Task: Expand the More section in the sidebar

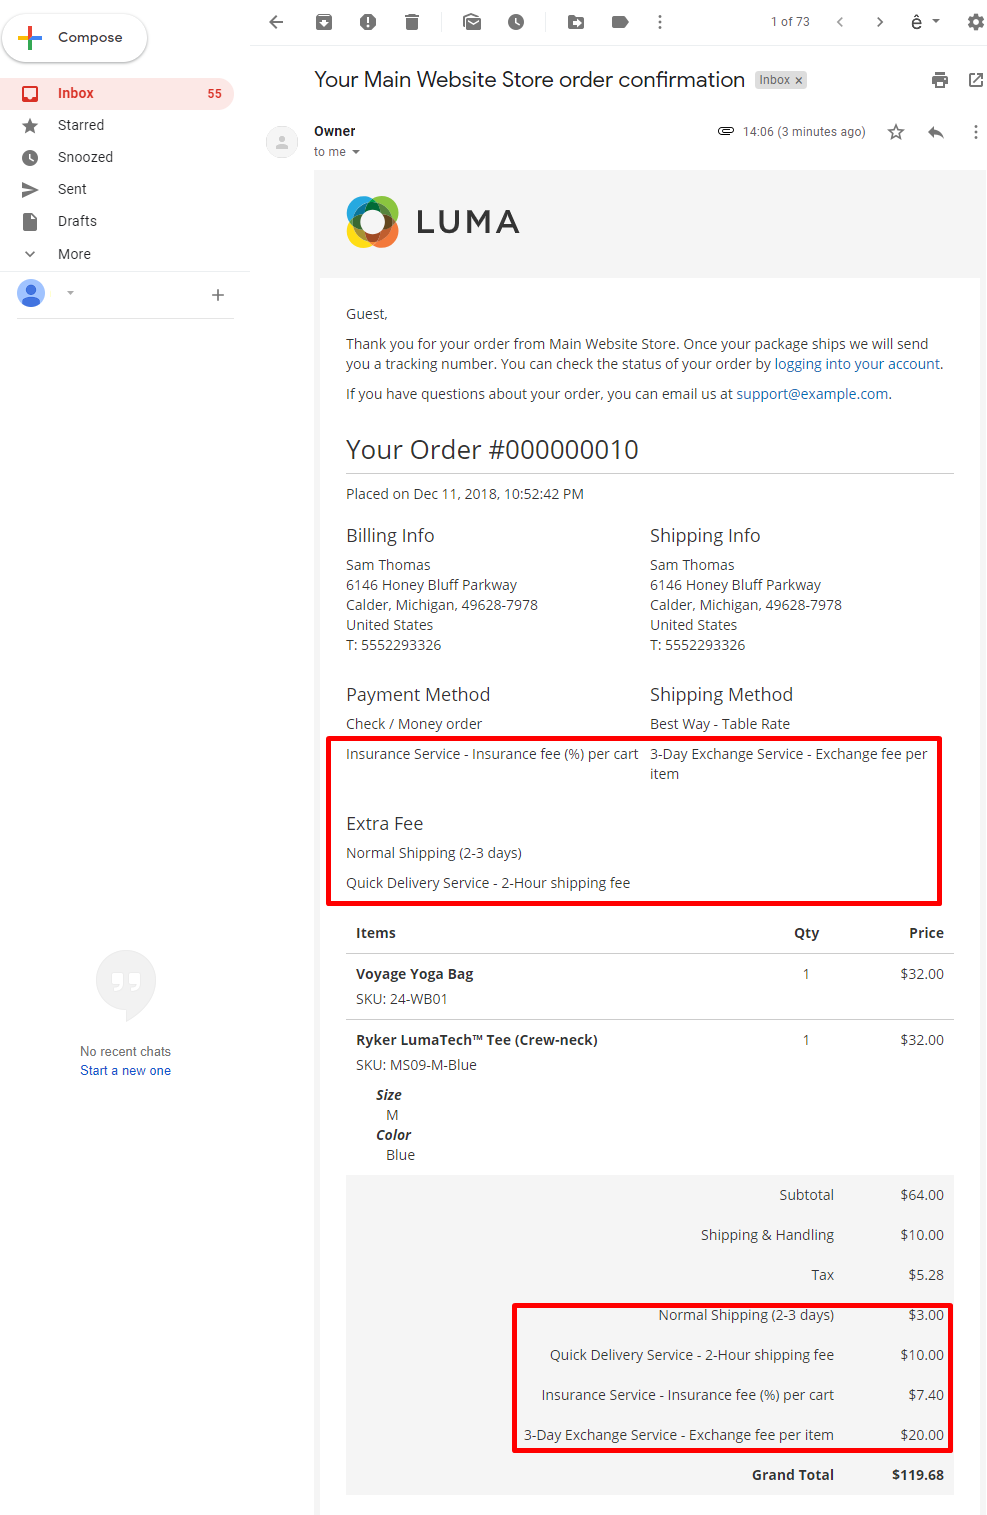Action: tap(74, 254)
